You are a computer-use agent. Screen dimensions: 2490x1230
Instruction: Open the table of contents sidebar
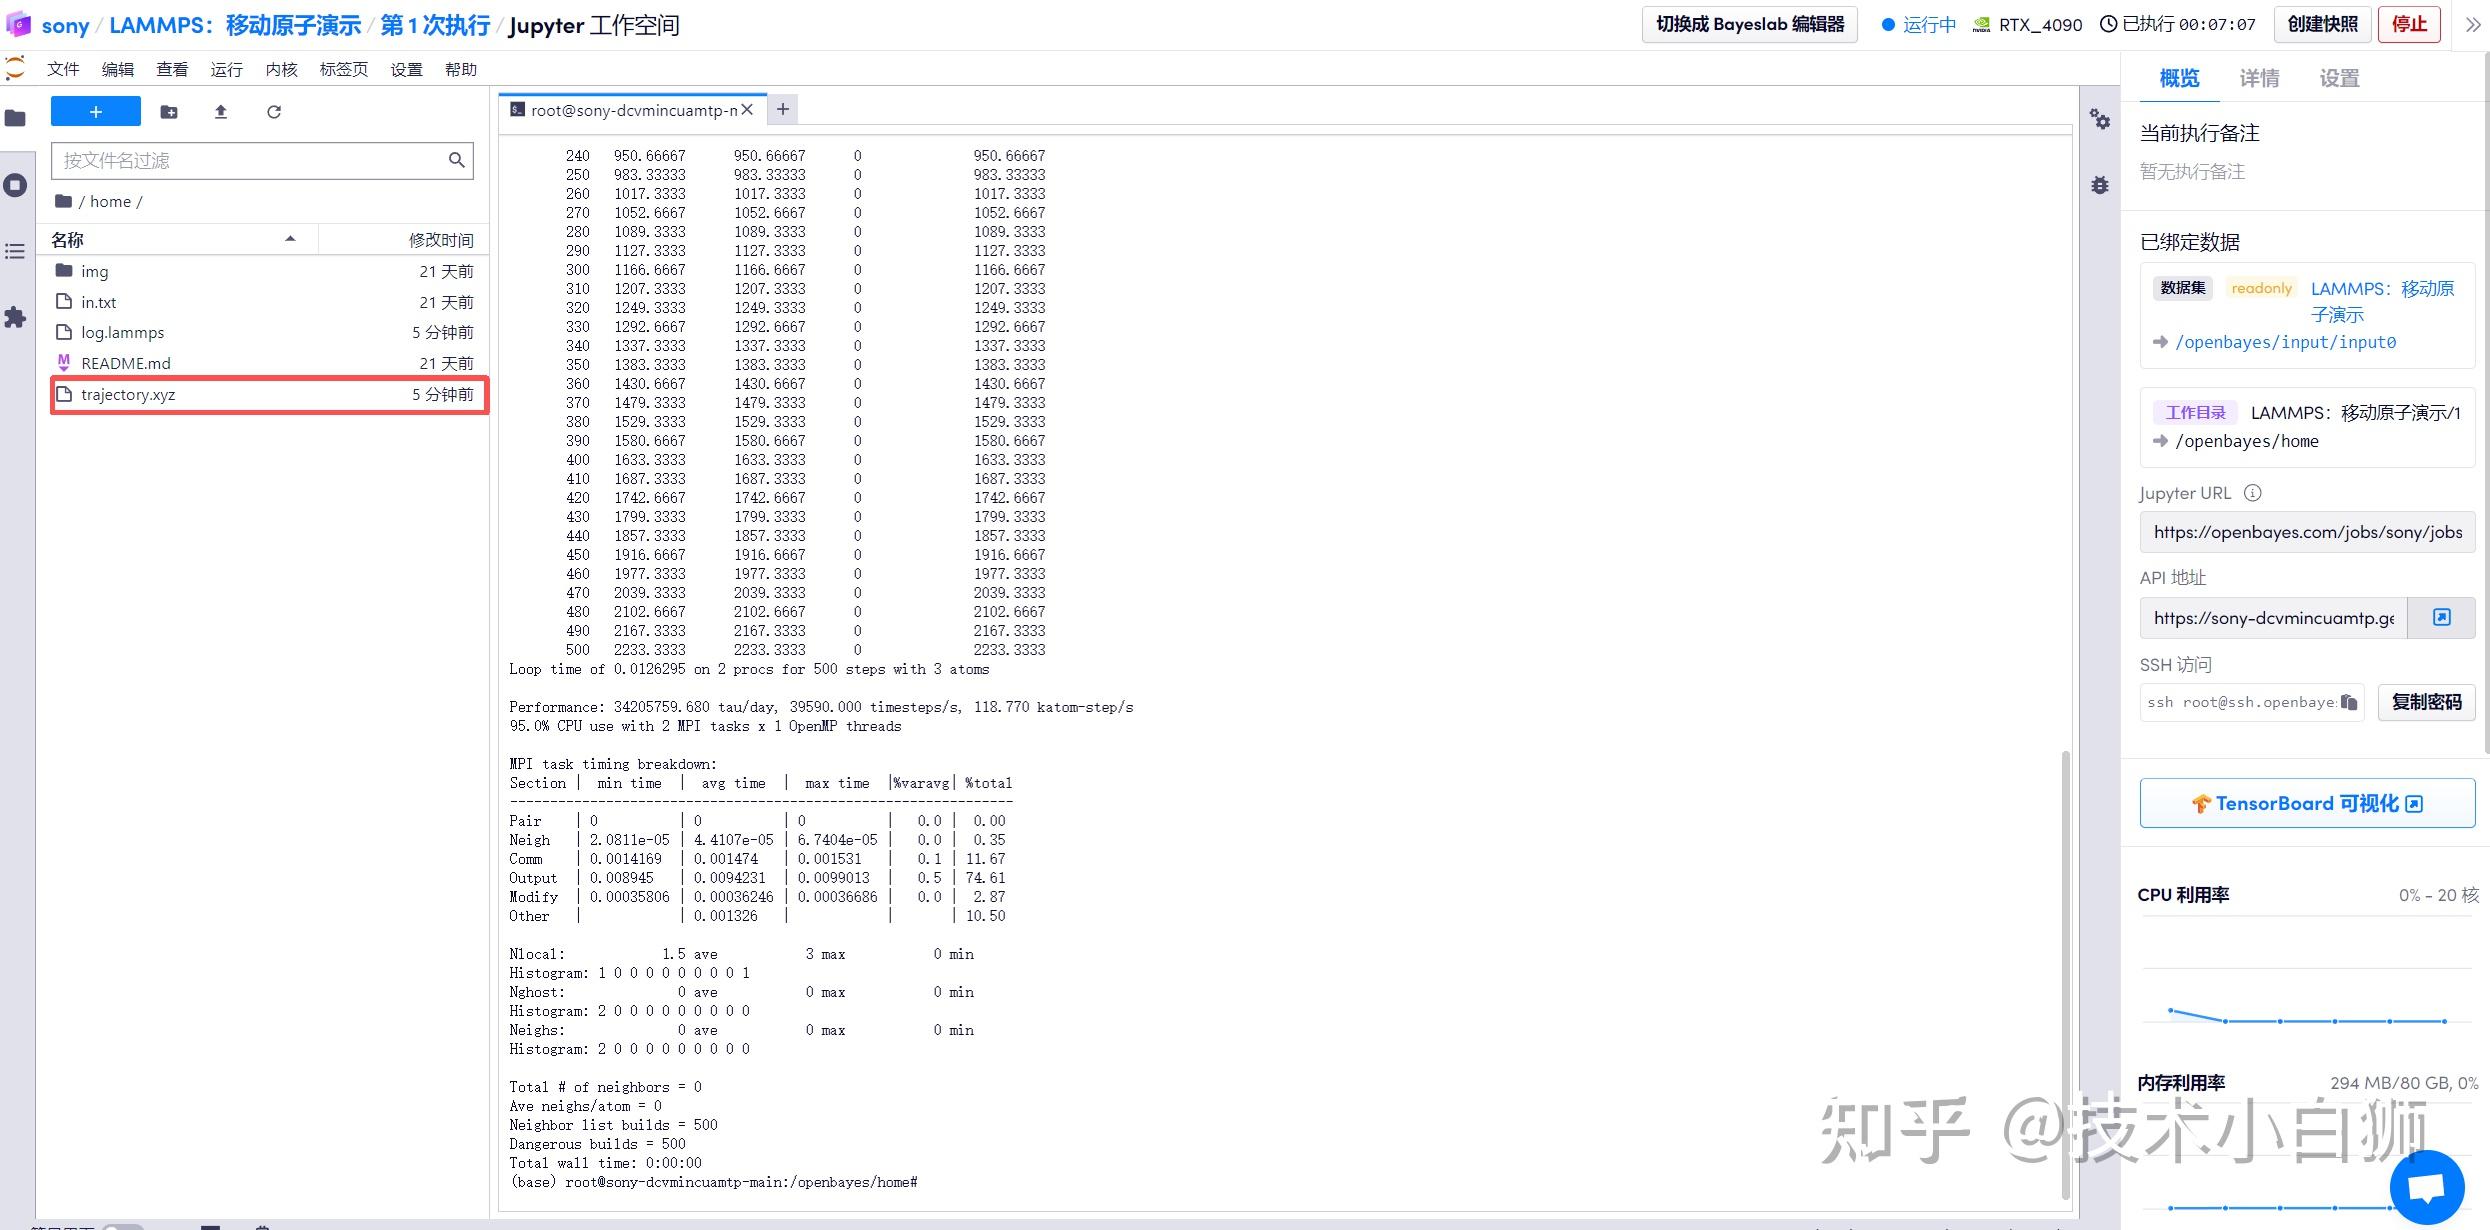point(15,251)
